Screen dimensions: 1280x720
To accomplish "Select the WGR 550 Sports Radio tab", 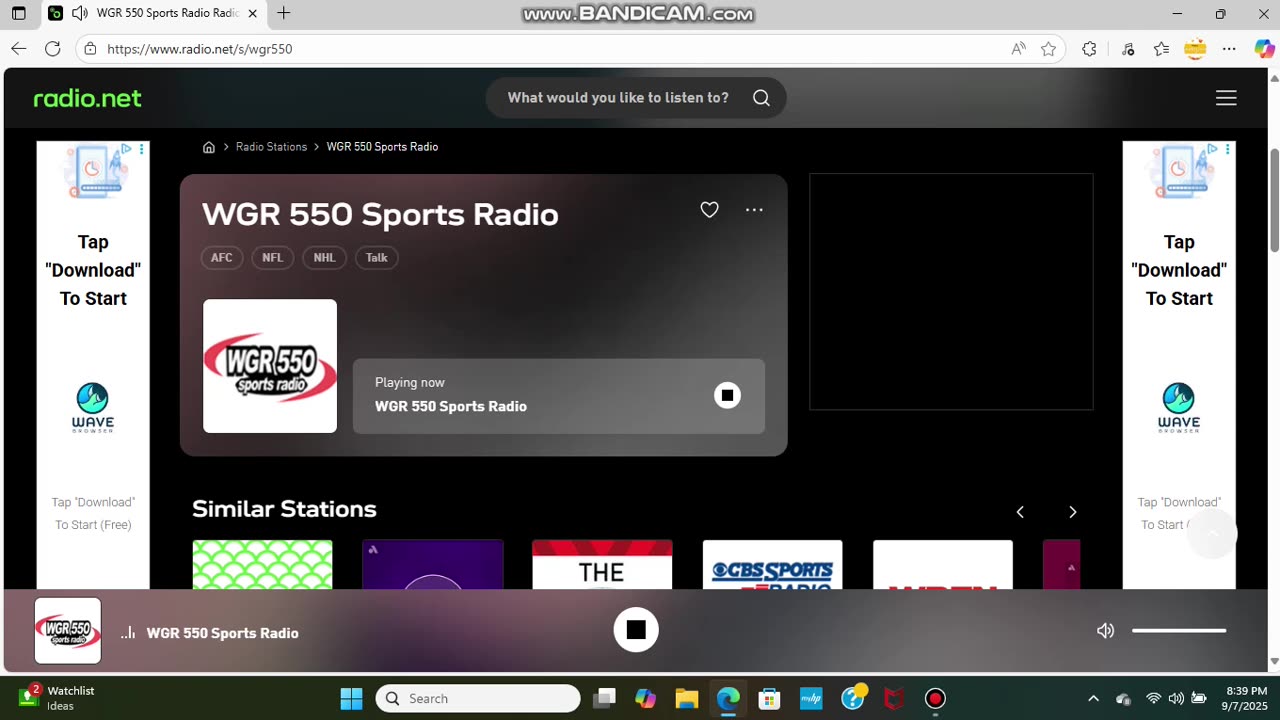I will 153,14.
